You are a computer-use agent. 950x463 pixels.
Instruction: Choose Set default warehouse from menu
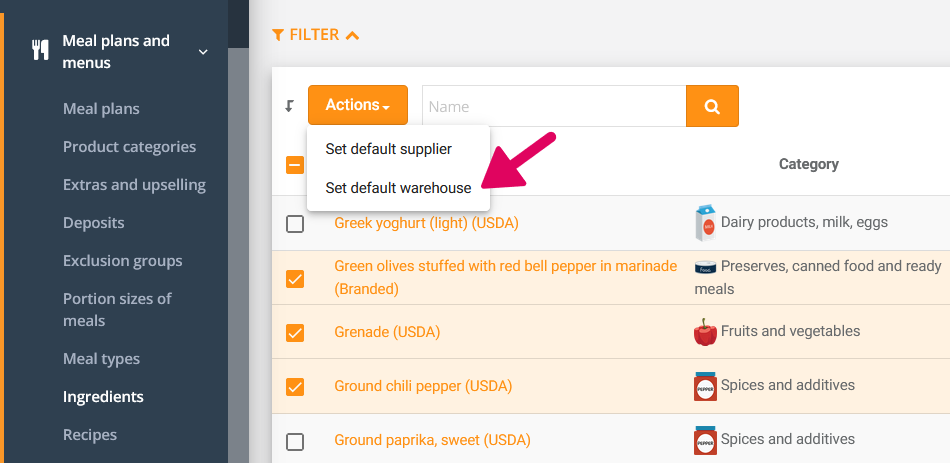(398, 188)
